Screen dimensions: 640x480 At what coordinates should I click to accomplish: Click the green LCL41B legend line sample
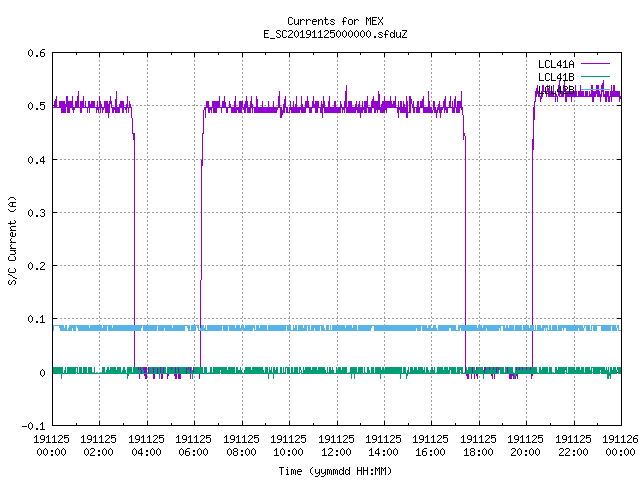pyautogui.click(x=595, y=76)
